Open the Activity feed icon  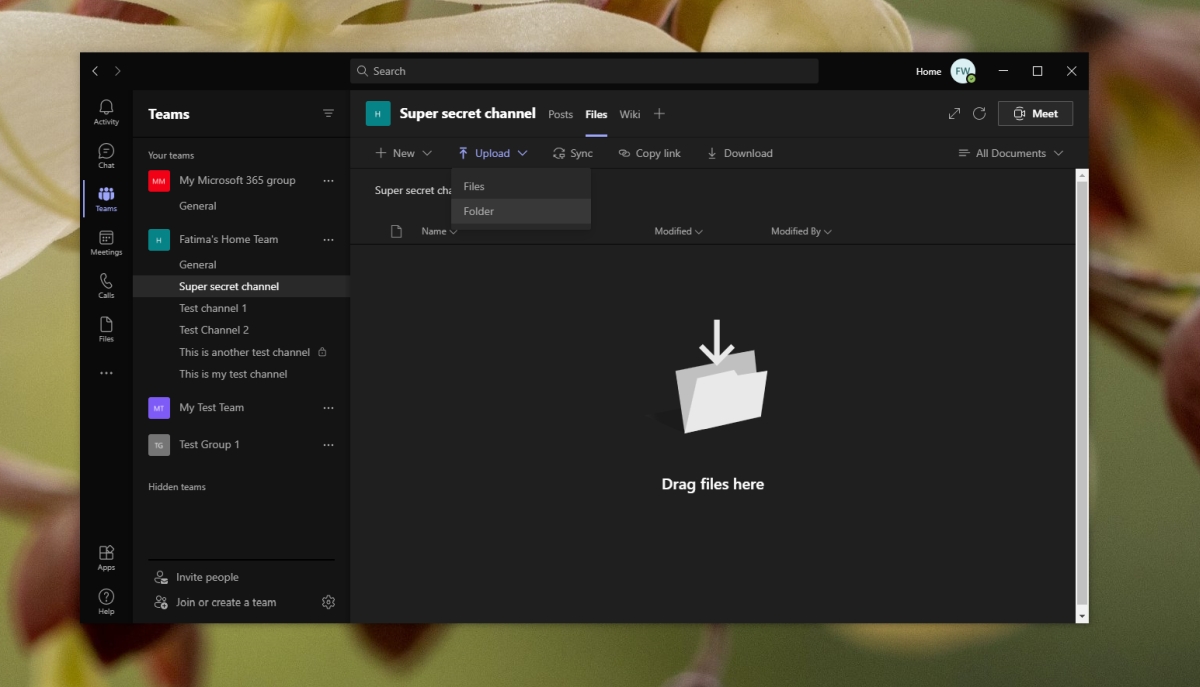pyautogui.click(x=106, y=112)
